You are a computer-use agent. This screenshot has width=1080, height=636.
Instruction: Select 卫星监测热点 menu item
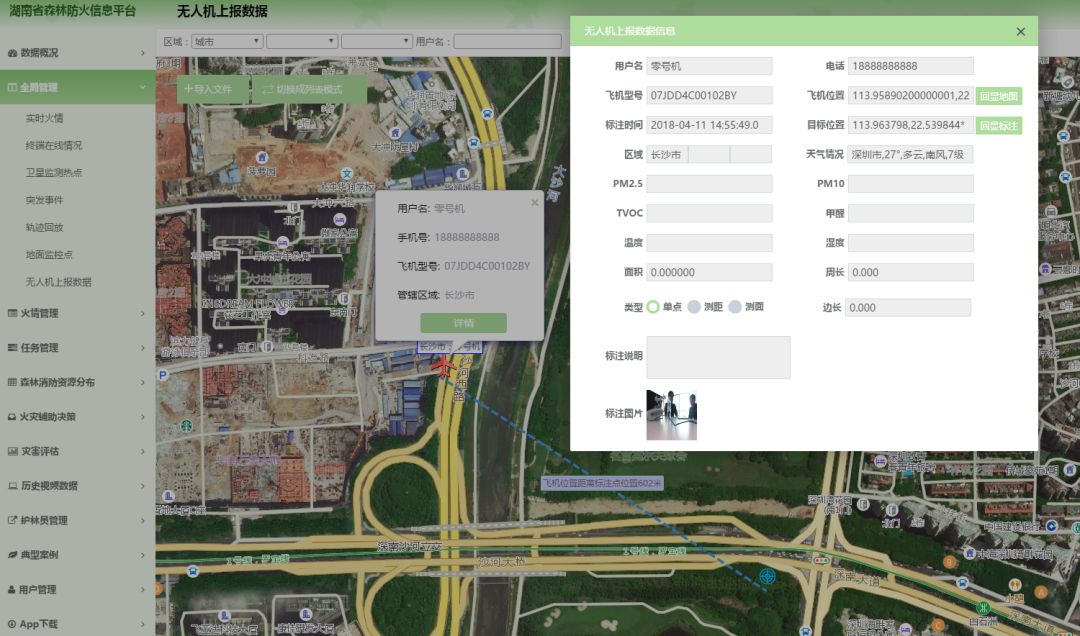click(x=54, y=173)
